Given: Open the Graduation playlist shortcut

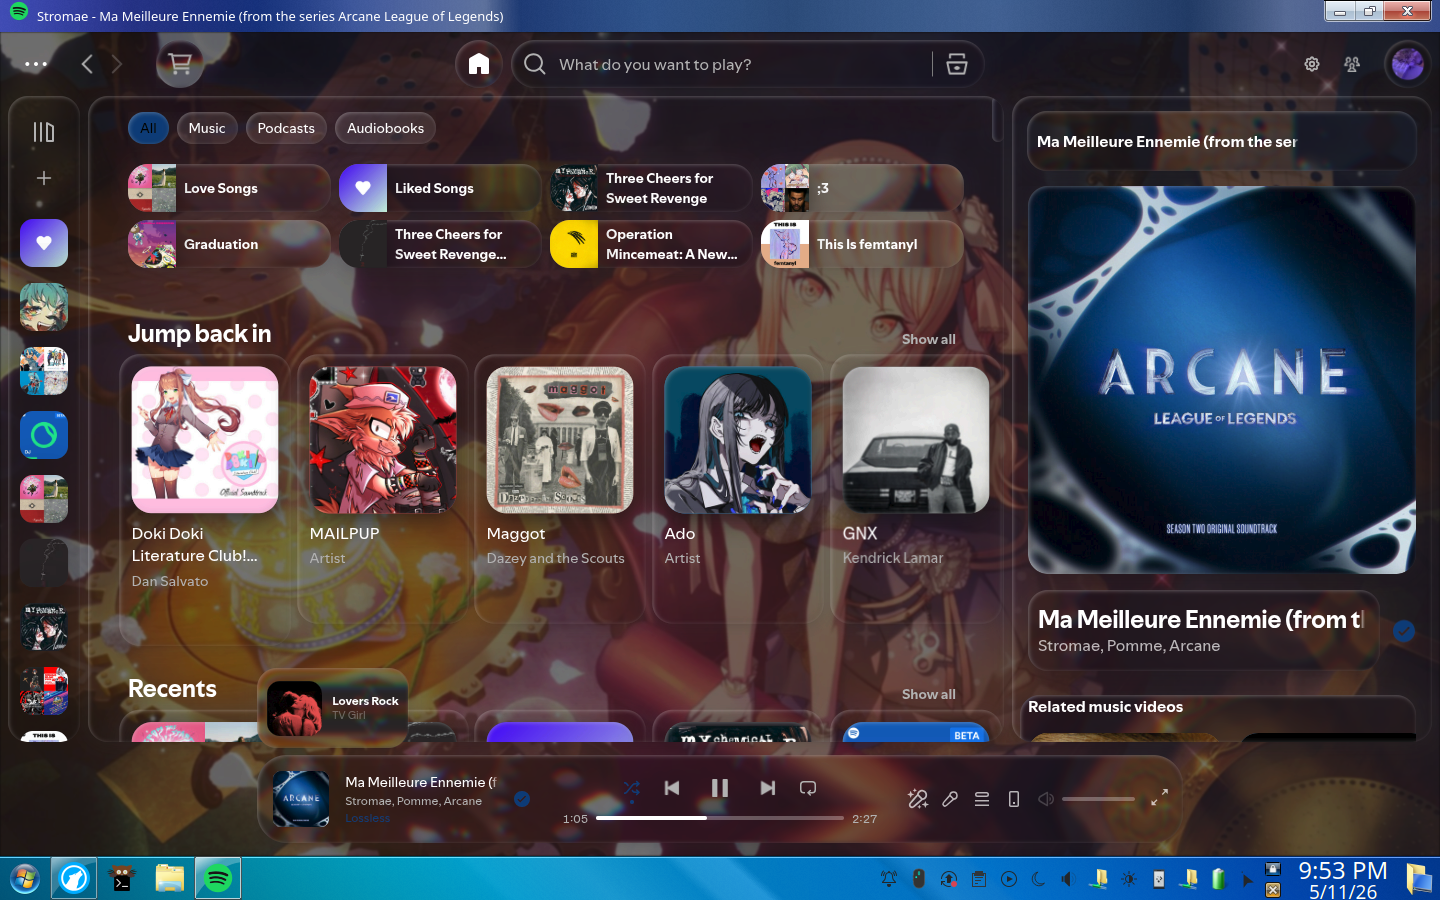Looking at the screenshot, I should click(229, 244).
